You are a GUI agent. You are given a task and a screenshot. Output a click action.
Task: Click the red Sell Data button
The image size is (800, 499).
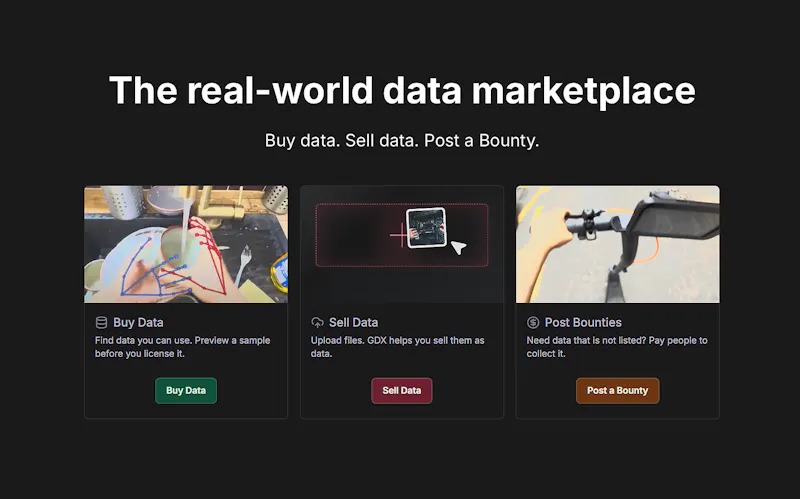tap(402, 390)
